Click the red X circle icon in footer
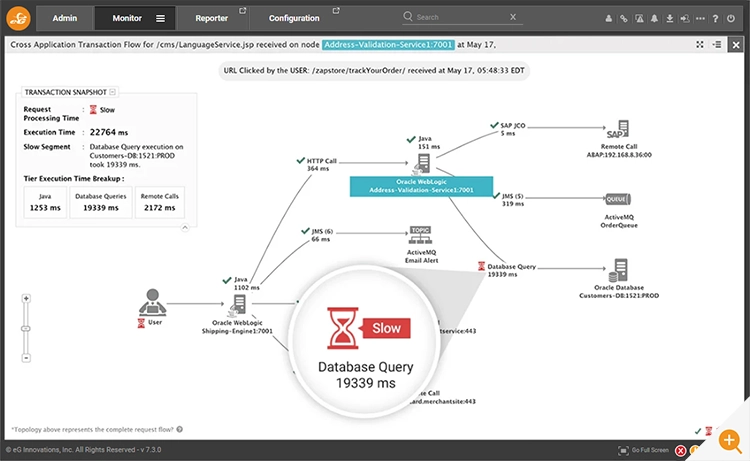The height and width of the screenshot is (461, 750). [680, 450]
